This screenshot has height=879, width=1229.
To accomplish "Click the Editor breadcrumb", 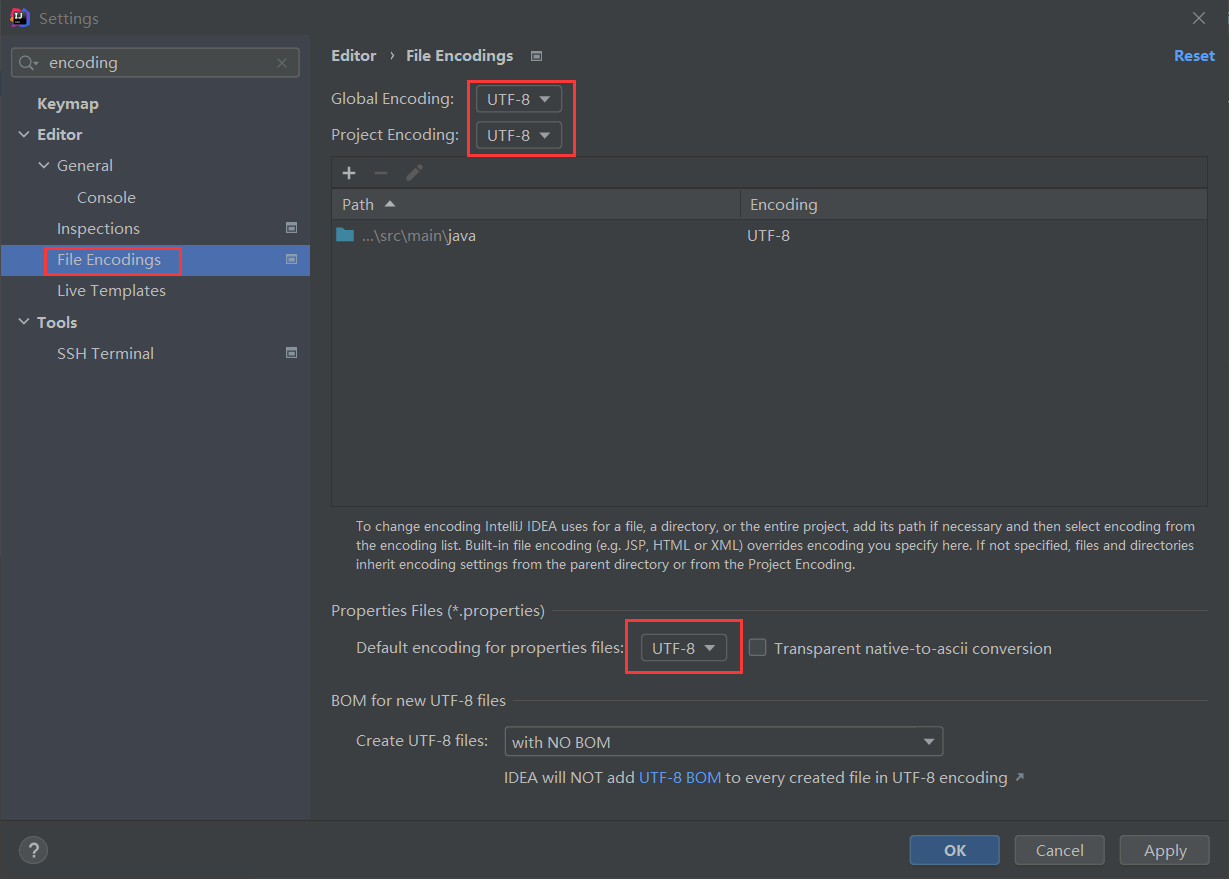I will coord(354,56).
